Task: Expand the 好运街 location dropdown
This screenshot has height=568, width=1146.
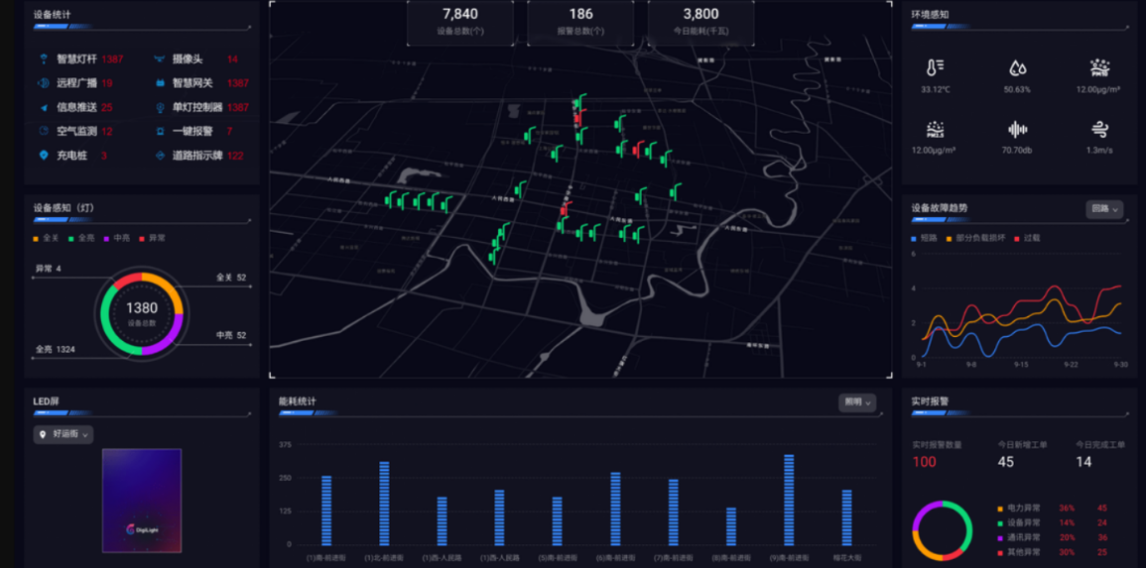Action: tap(64, 434)
